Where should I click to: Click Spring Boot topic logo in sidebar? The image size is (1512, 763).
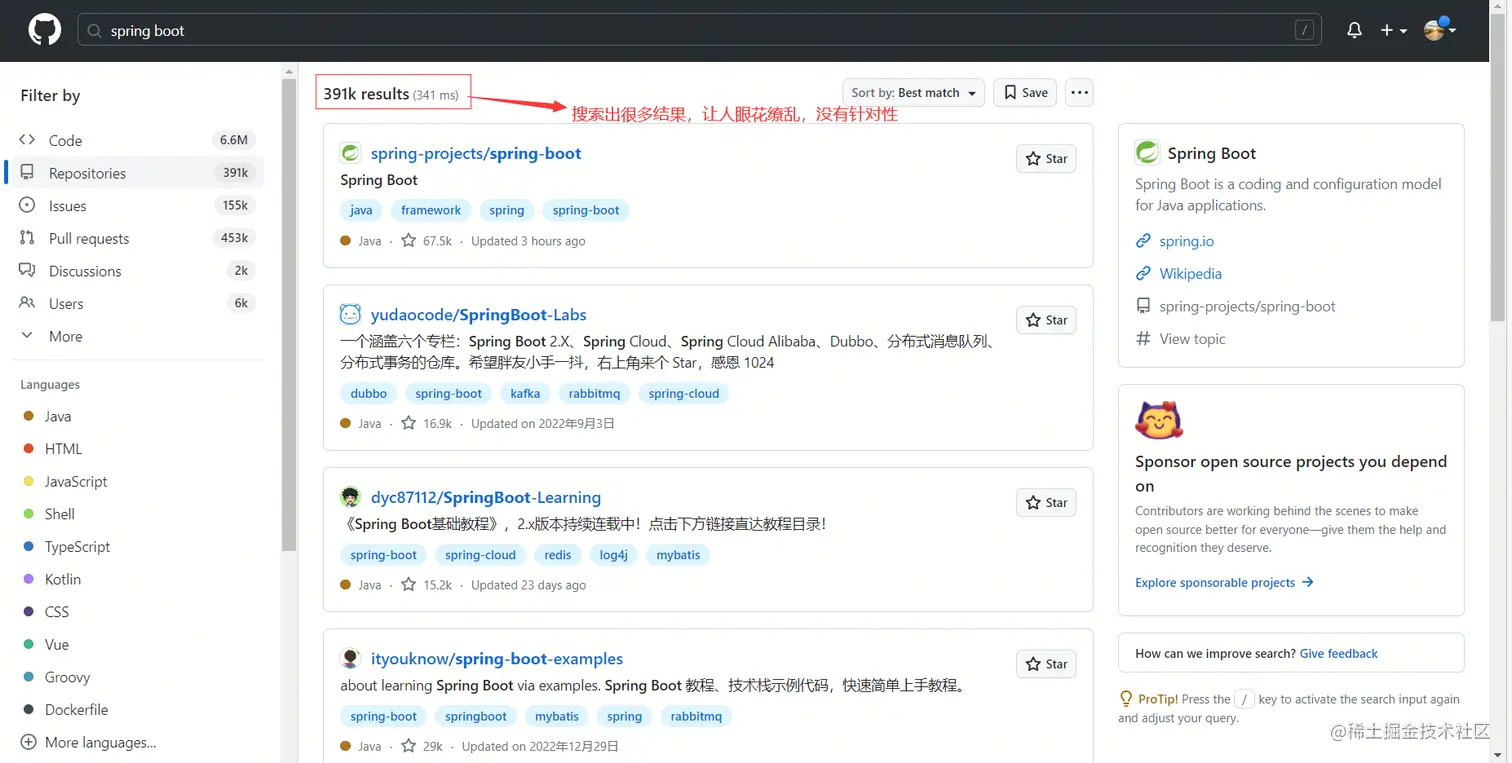tap(1146, 152)
